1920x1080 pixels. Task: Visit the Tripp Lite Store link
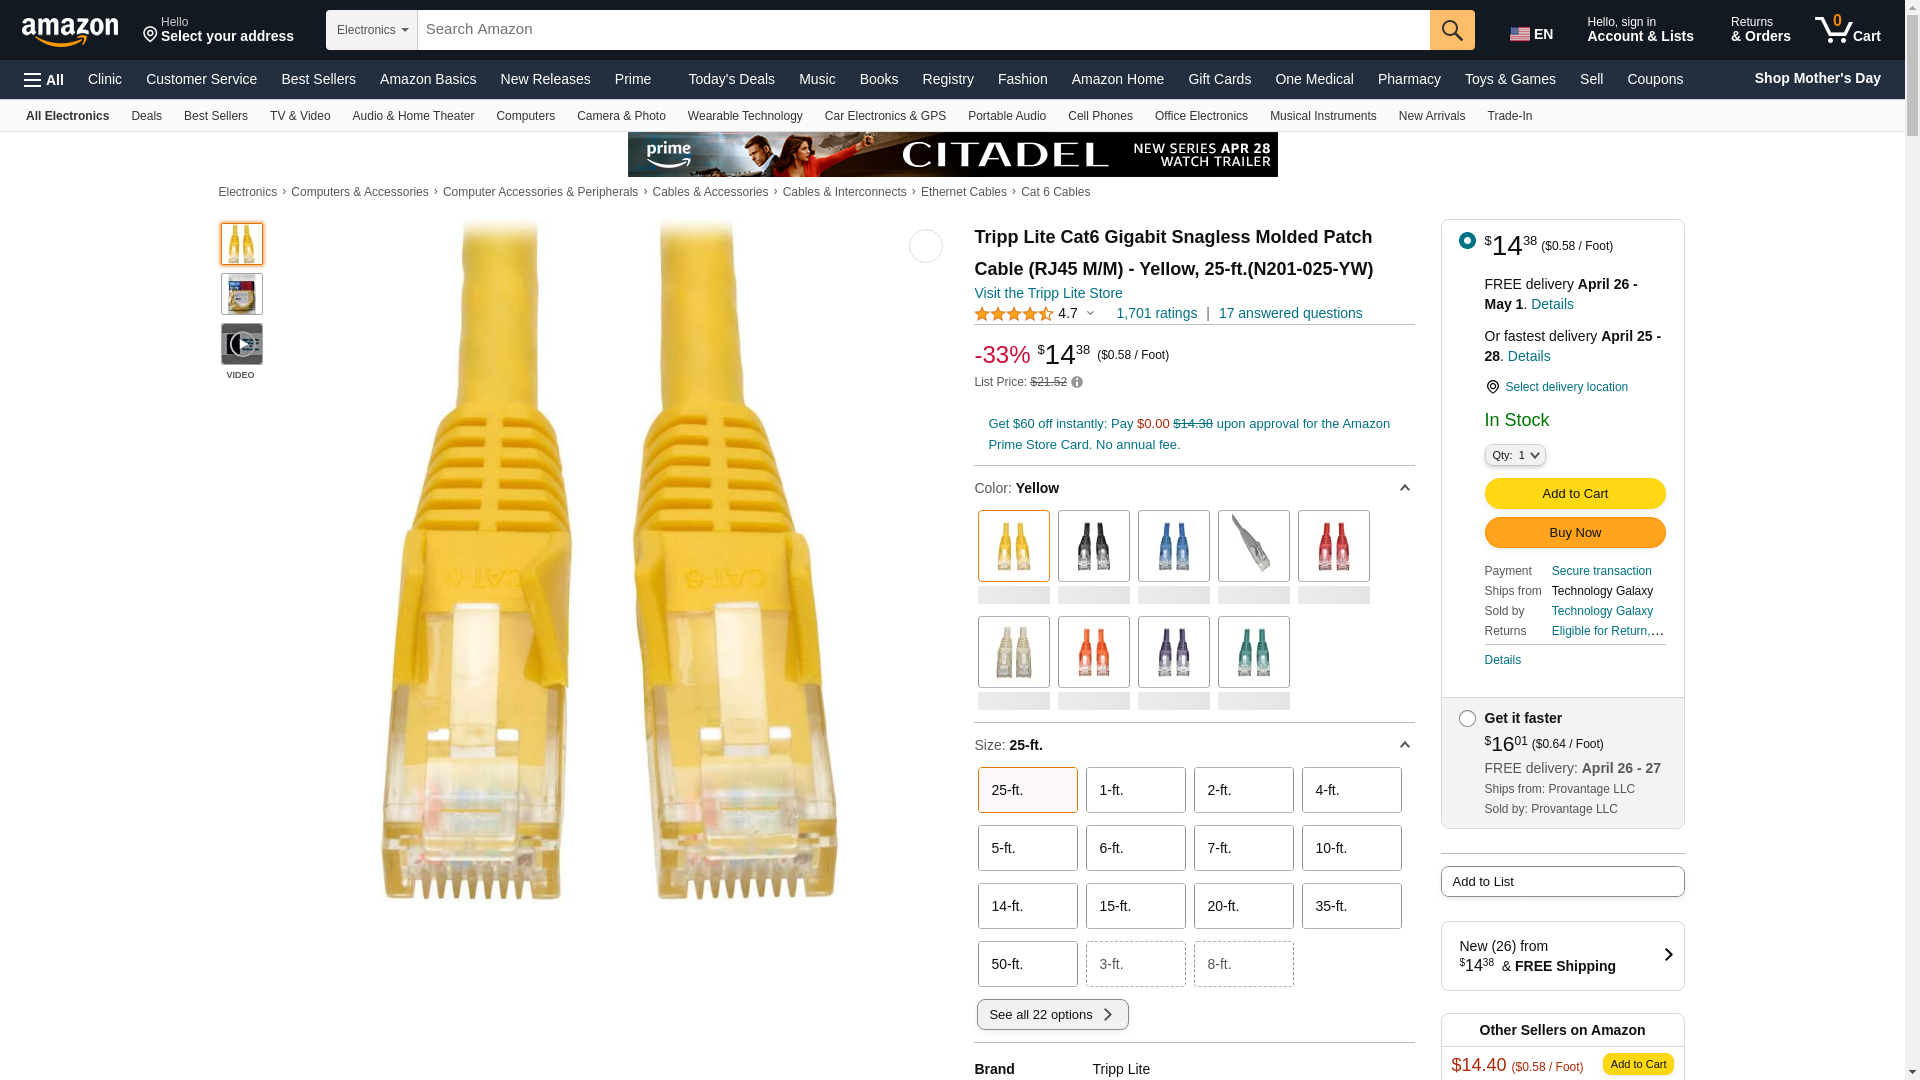1048,293
